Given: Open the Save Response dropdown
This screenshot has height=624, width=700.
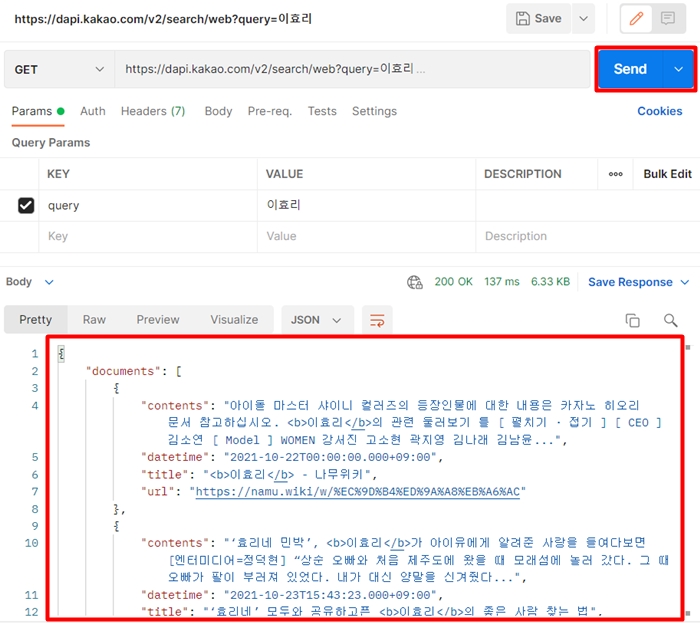Looking at the screenshot, I should (x=638, y=282).
